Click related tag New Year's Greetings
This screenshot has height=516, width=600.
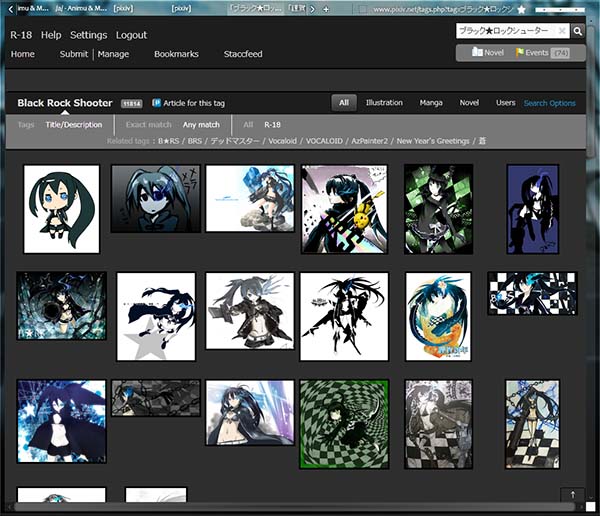click(x=433, y=141)
